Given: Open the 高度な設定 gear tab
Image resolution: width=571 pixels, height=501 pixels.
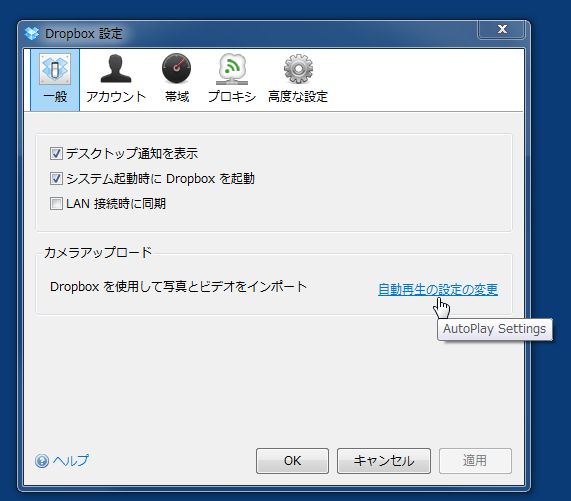Looking at the screenshot, I should 298,80.
